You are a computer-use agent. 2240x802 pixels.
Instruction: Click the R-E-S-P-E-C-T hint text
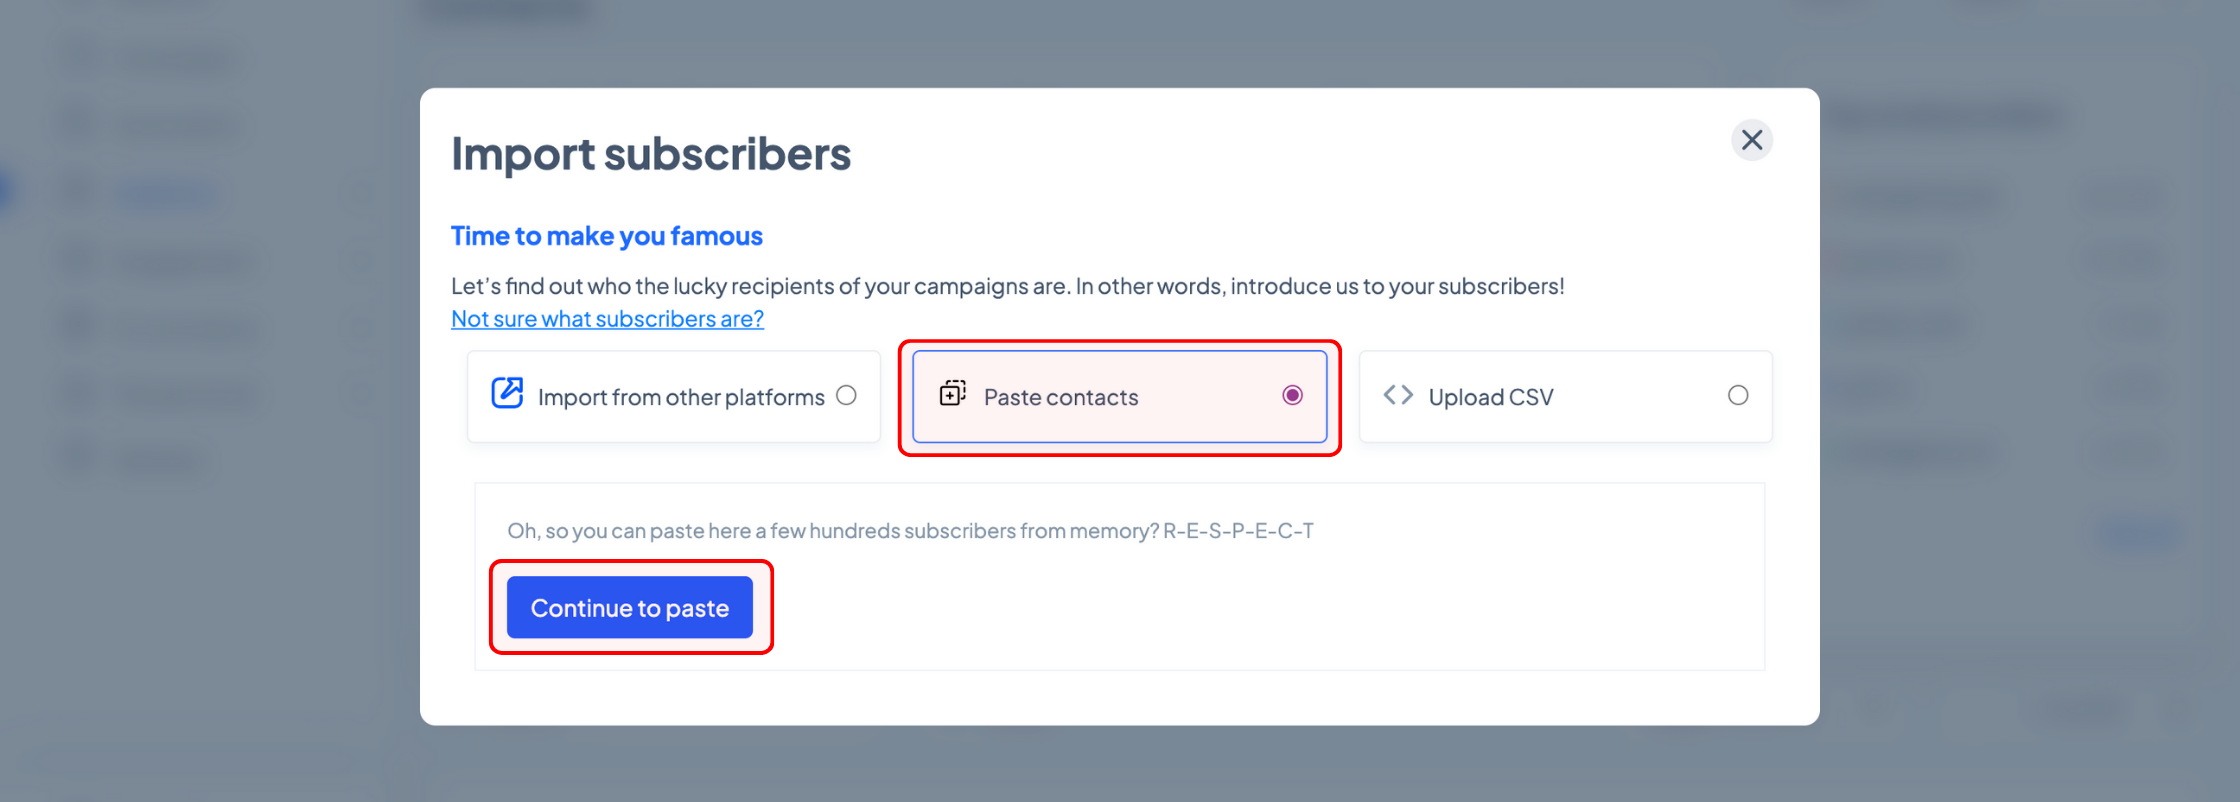coord(910,530)
